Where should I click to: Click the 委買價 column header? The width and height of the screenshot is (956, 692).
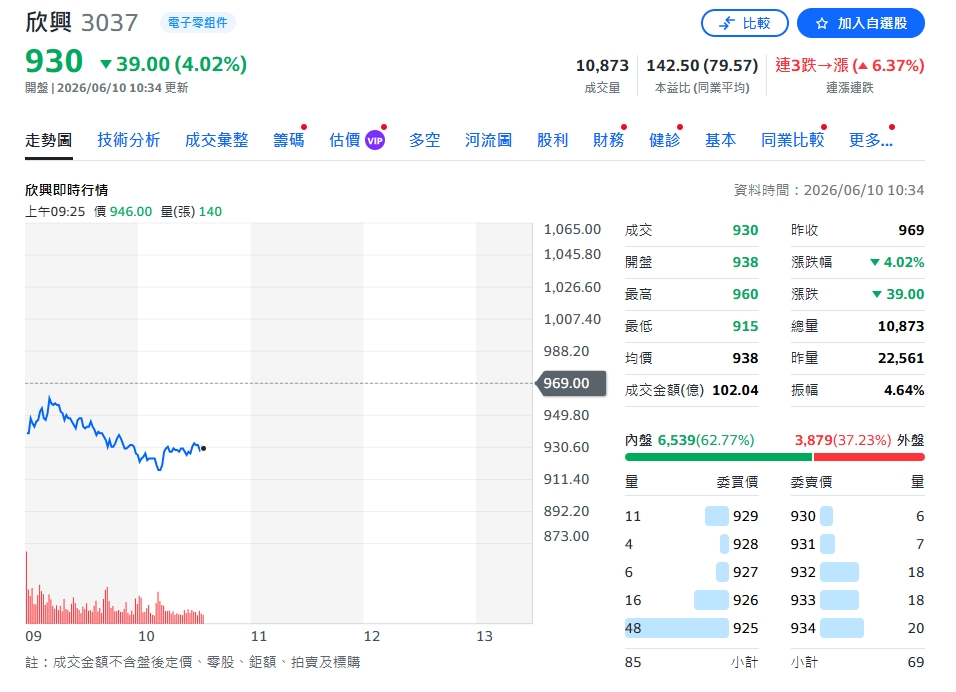pyautogui.click(x=737, y=482)
